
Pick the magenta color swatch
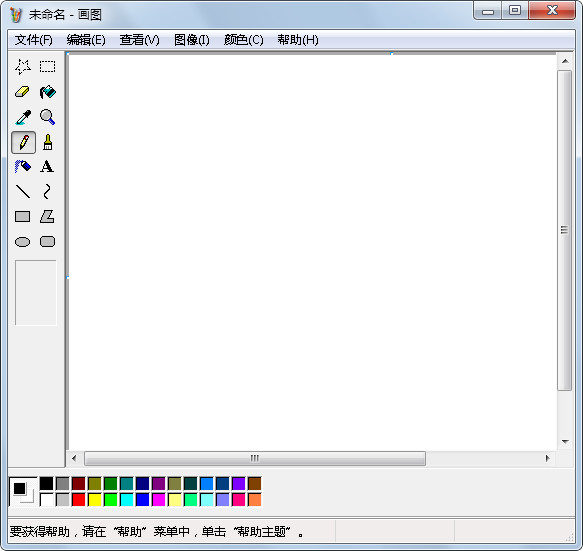159,500
